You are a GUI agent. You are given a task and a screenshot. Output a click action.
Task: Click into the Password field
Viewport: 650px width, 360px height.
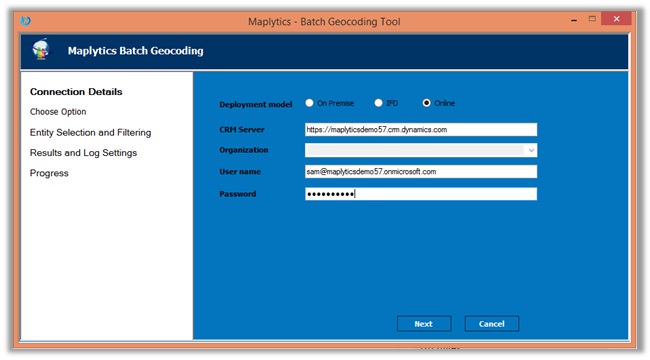pyautogui.click(x=421, y=194)
